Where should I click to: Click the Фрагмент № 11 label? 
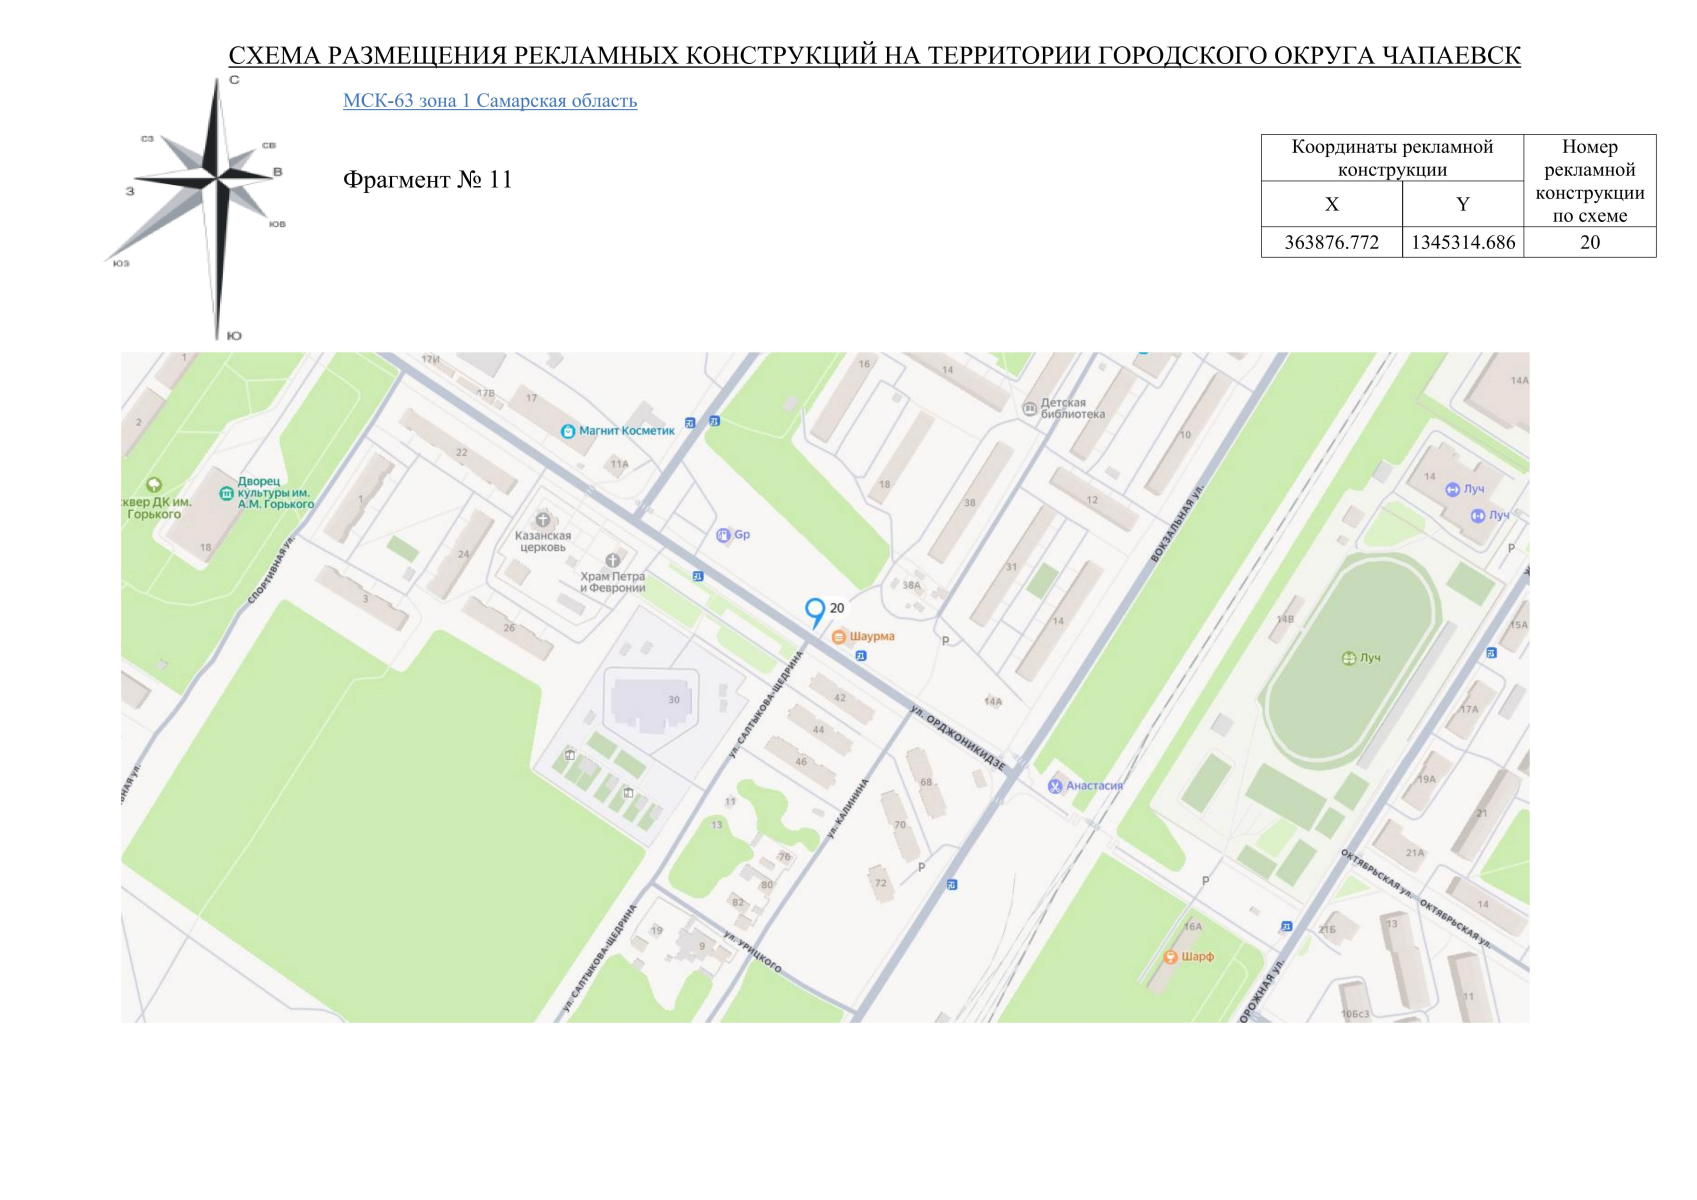428,181
